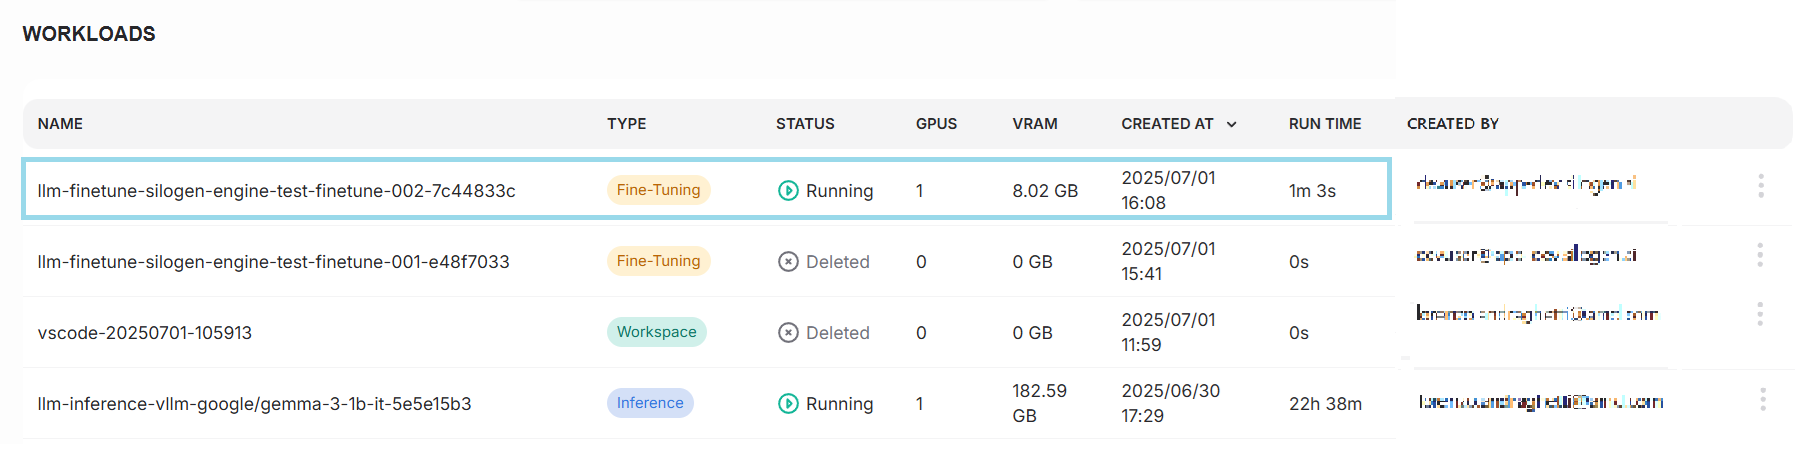1816x471 pixels.
Task: Click Running status icon on gemma inference row
Action: [x=788, y=404]
